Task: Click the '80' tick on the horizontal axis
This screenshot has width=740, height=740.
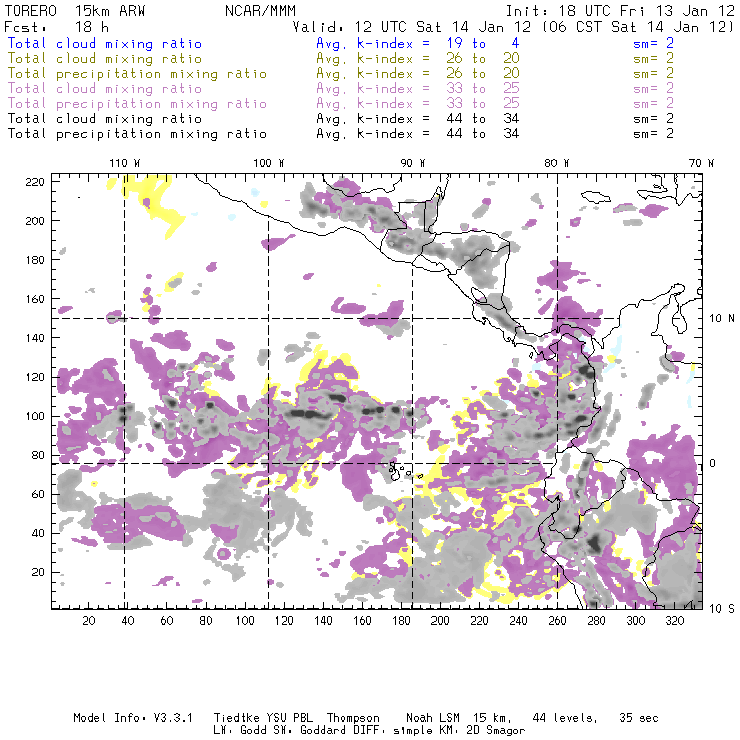Action: [206, 621]
